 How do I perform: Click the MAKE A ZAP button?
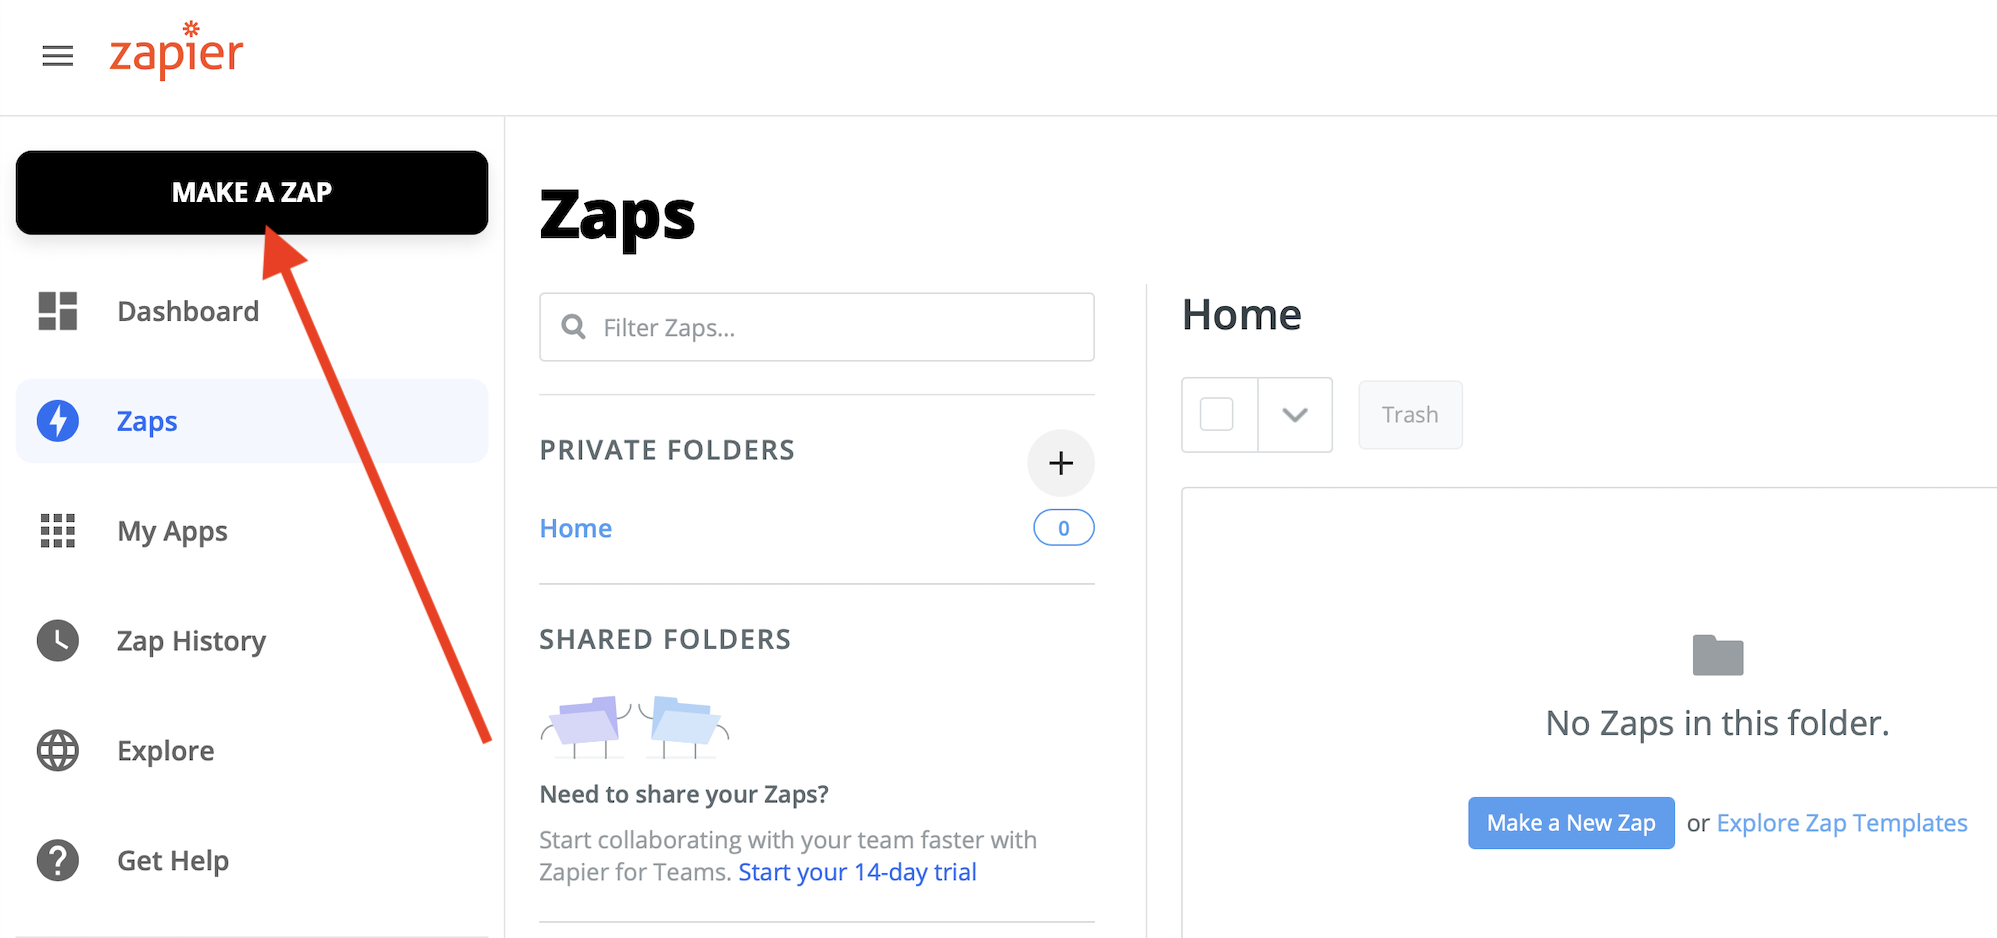[x=251, y=192]
